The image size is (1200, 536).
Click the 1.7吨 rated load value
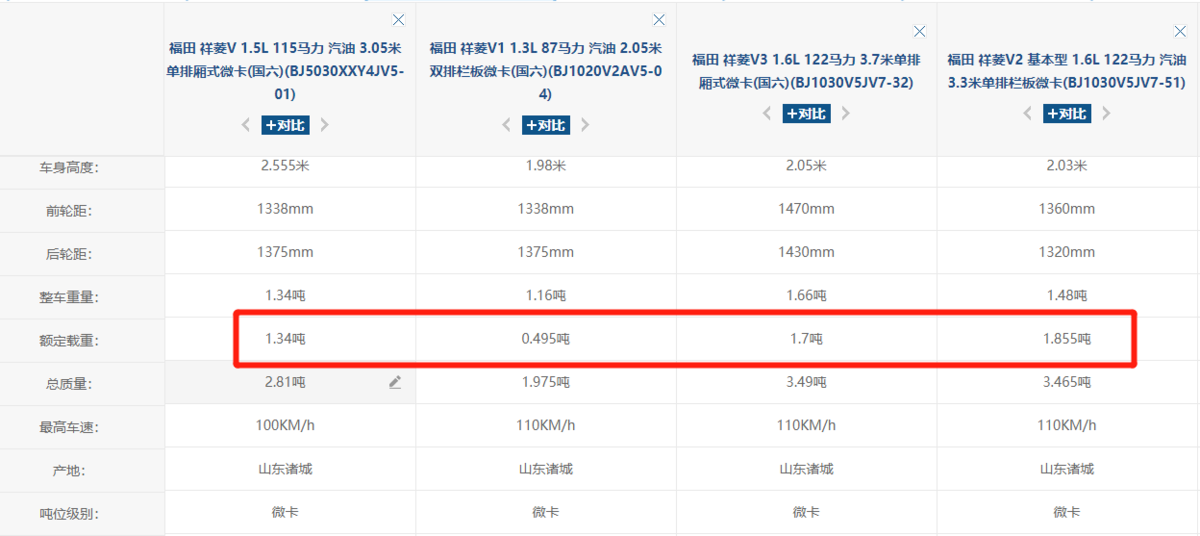pos(807,339)
